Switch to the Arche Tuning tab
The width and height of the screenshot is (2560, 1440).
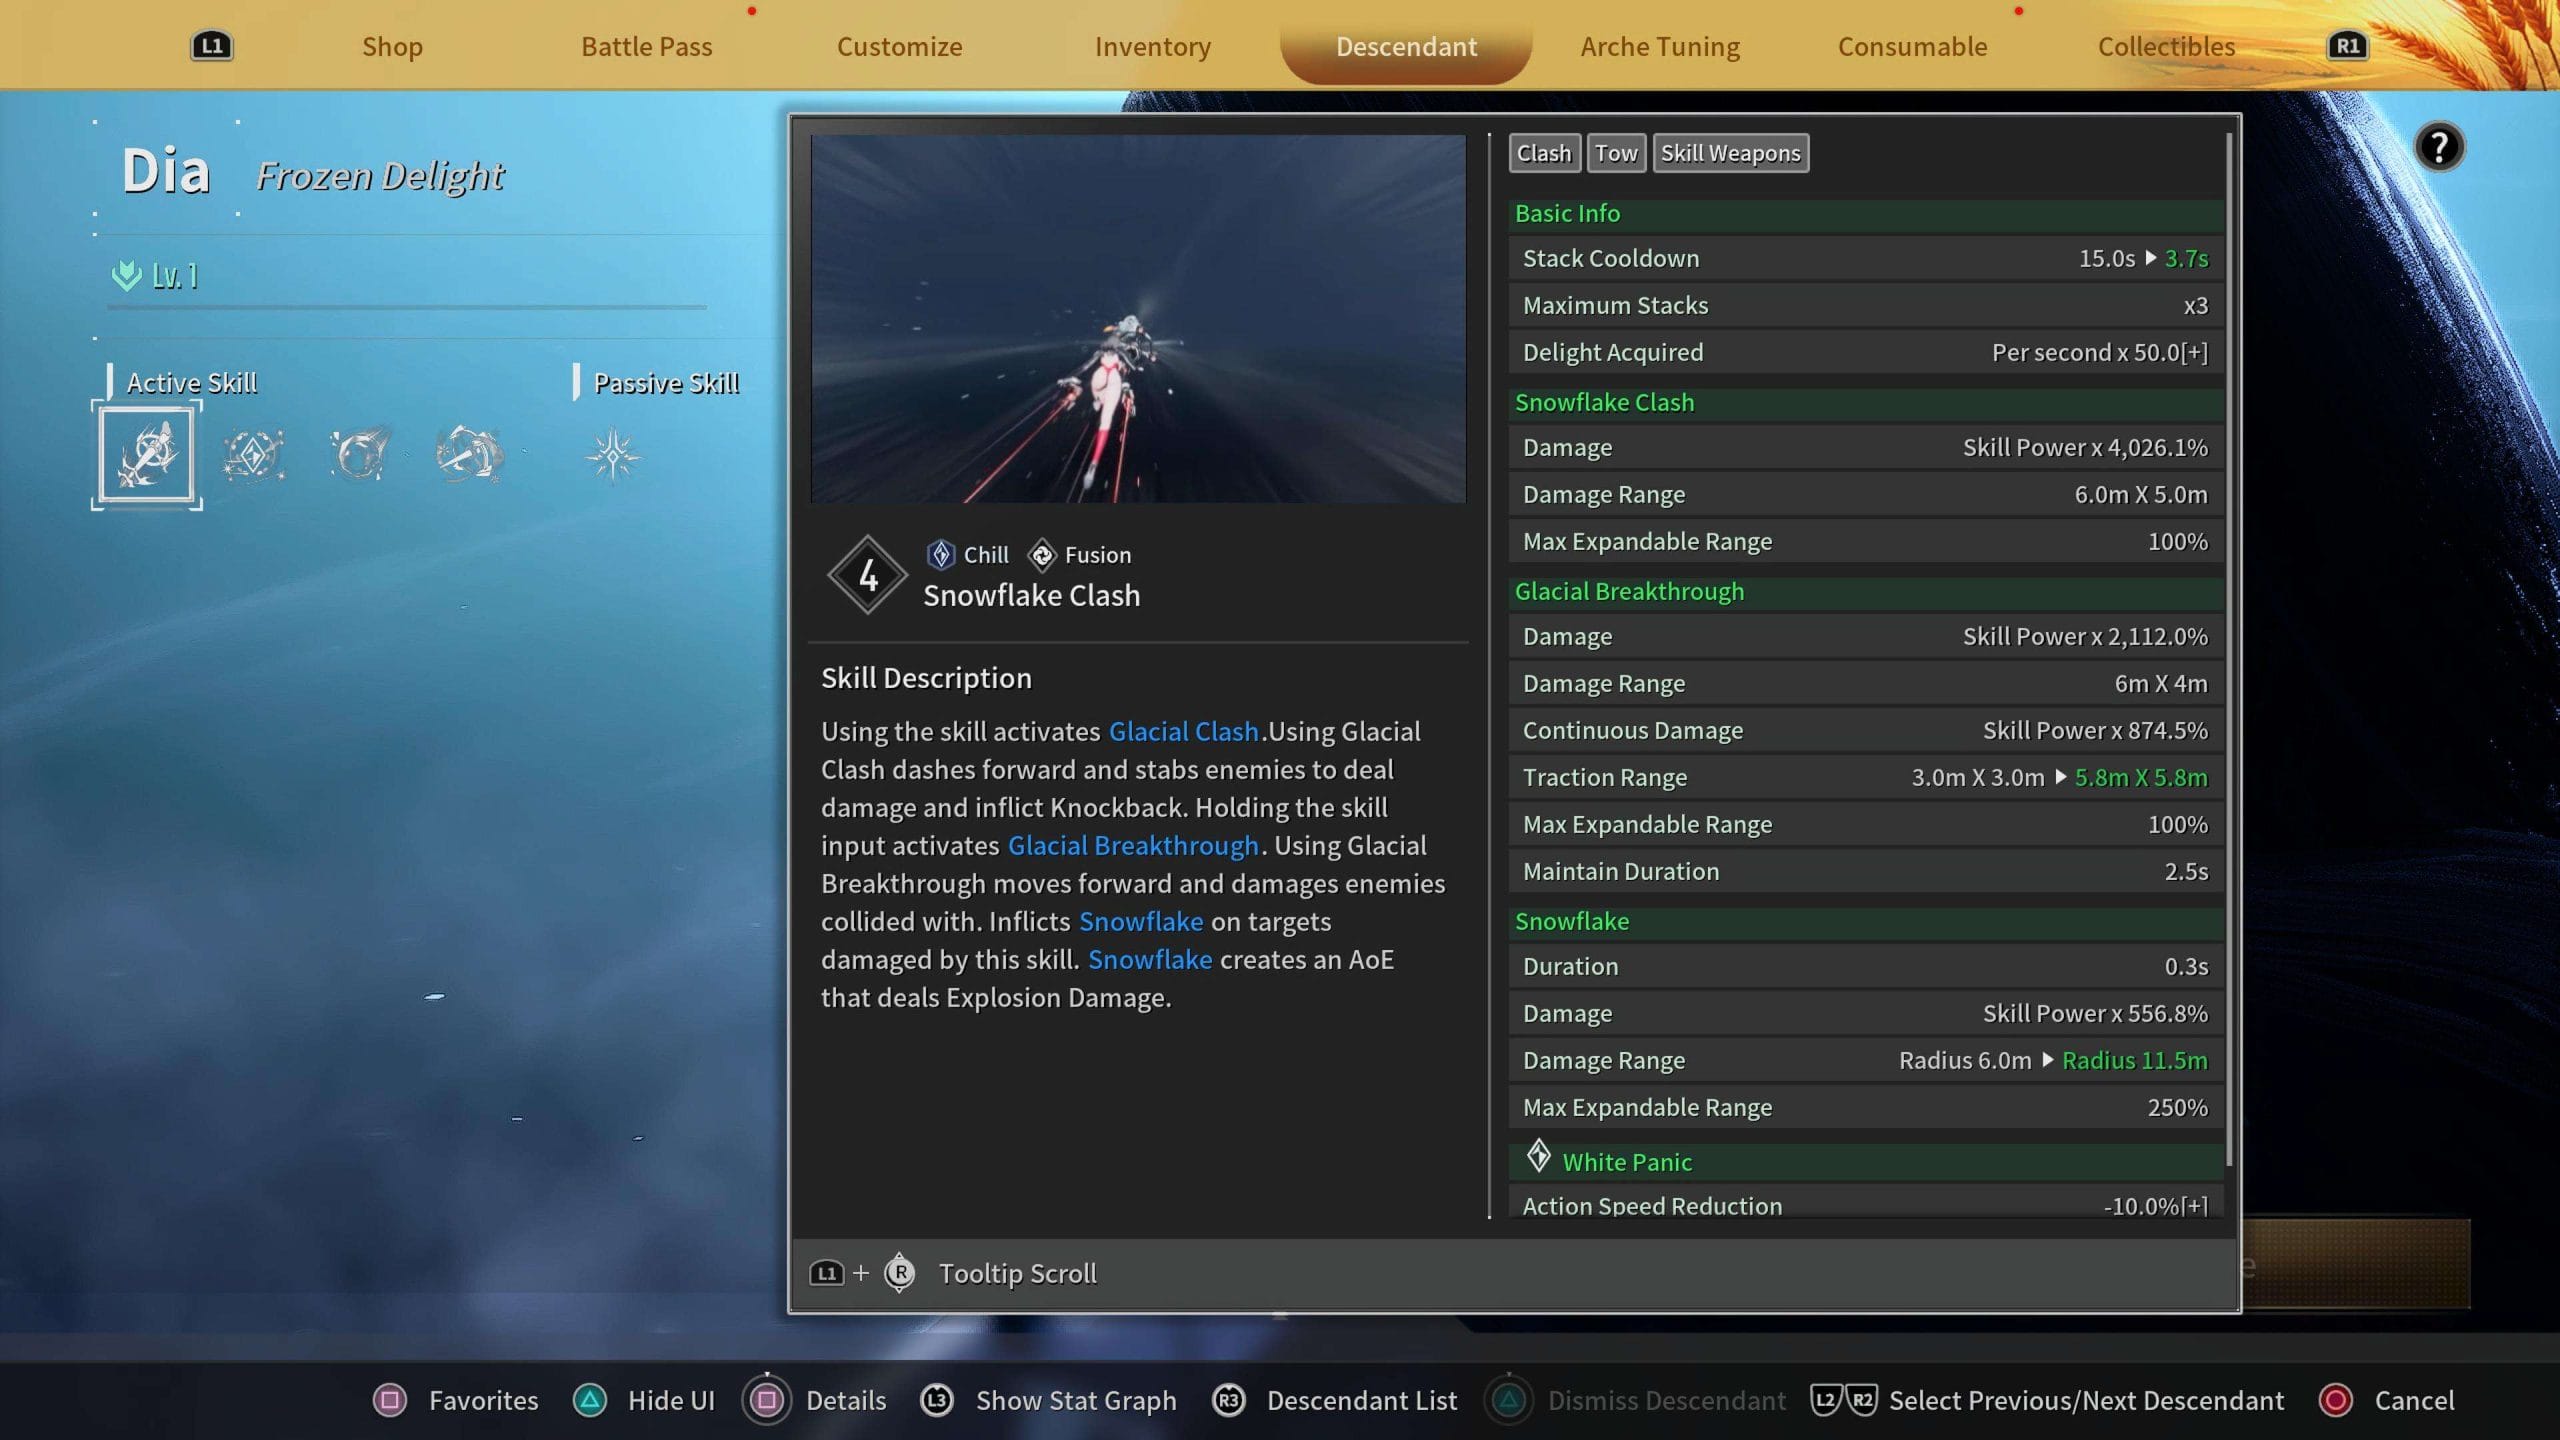pos(1660,46)
